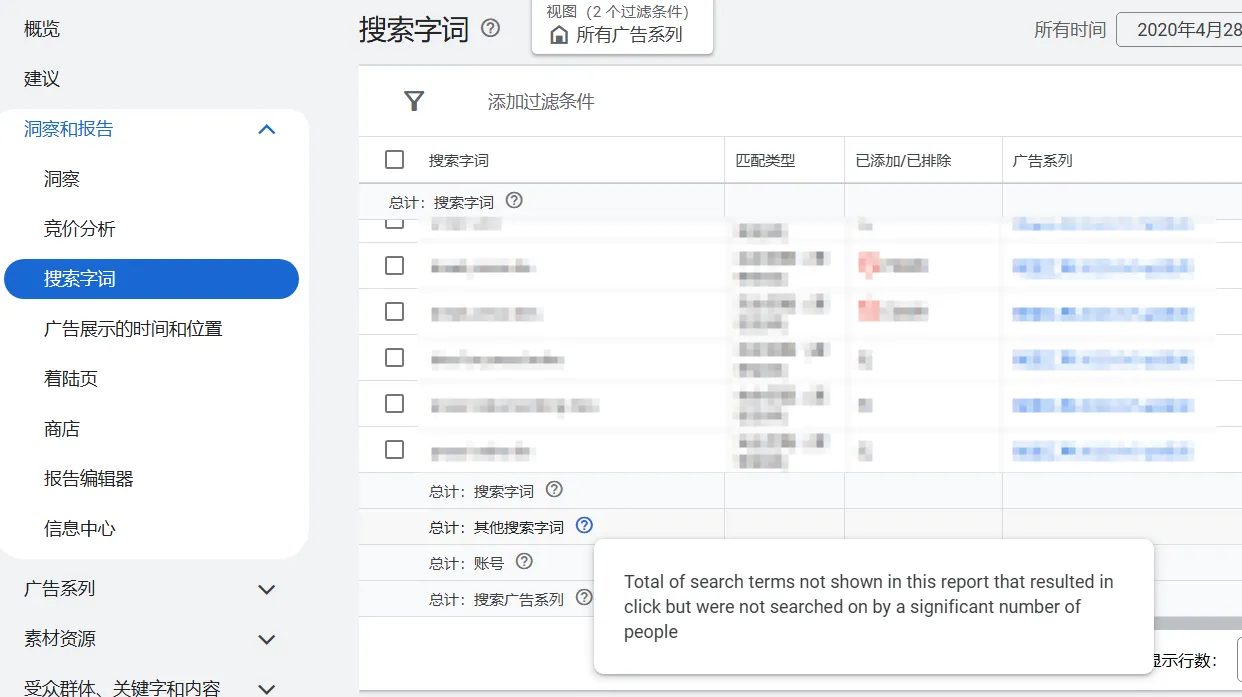Click help icon beside 总计:账号
1242x697 pixels.
click(x=524, y=561)
